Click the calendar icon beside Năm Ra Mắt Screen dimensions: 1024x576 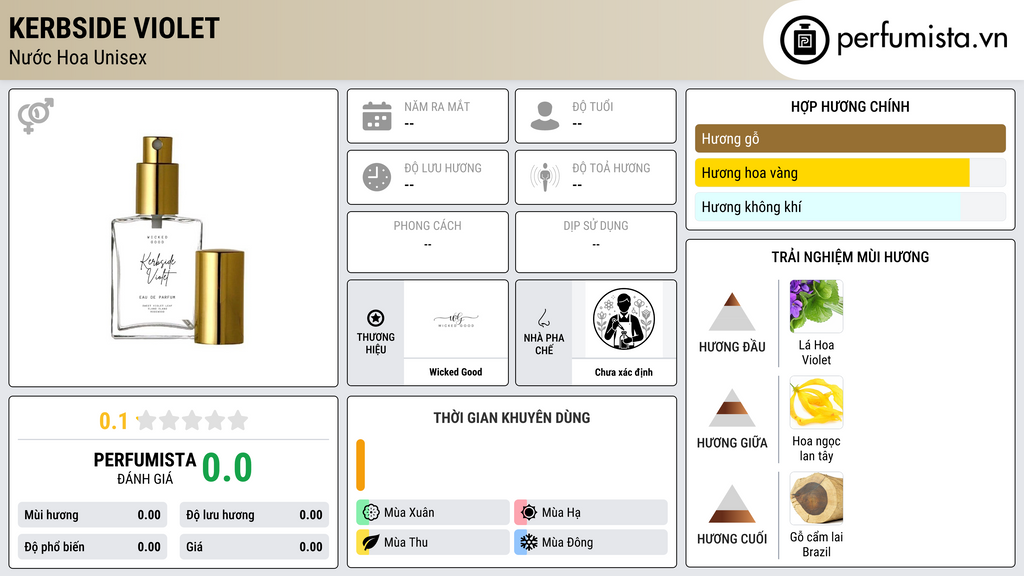coord(377,116)
